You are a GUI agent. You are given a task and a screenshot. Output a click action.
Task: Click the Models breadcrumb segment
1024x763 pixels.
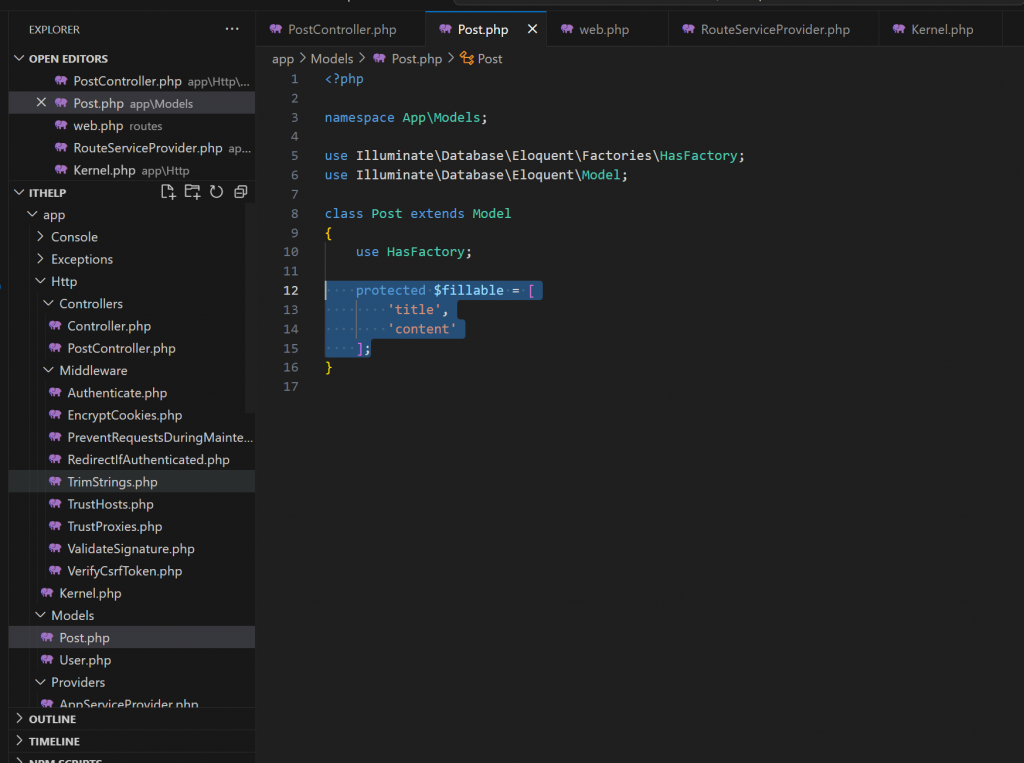point(332,59)
